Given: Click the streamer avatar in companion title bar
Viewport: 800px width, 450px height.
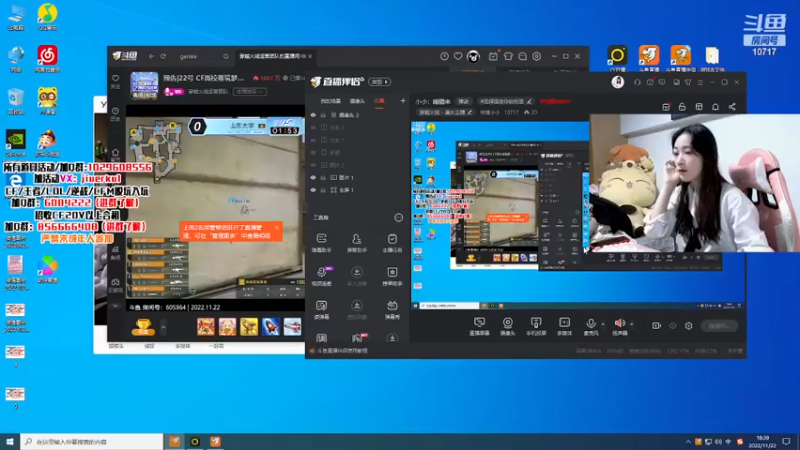Looking at the screenshot, I should point(618,82).
